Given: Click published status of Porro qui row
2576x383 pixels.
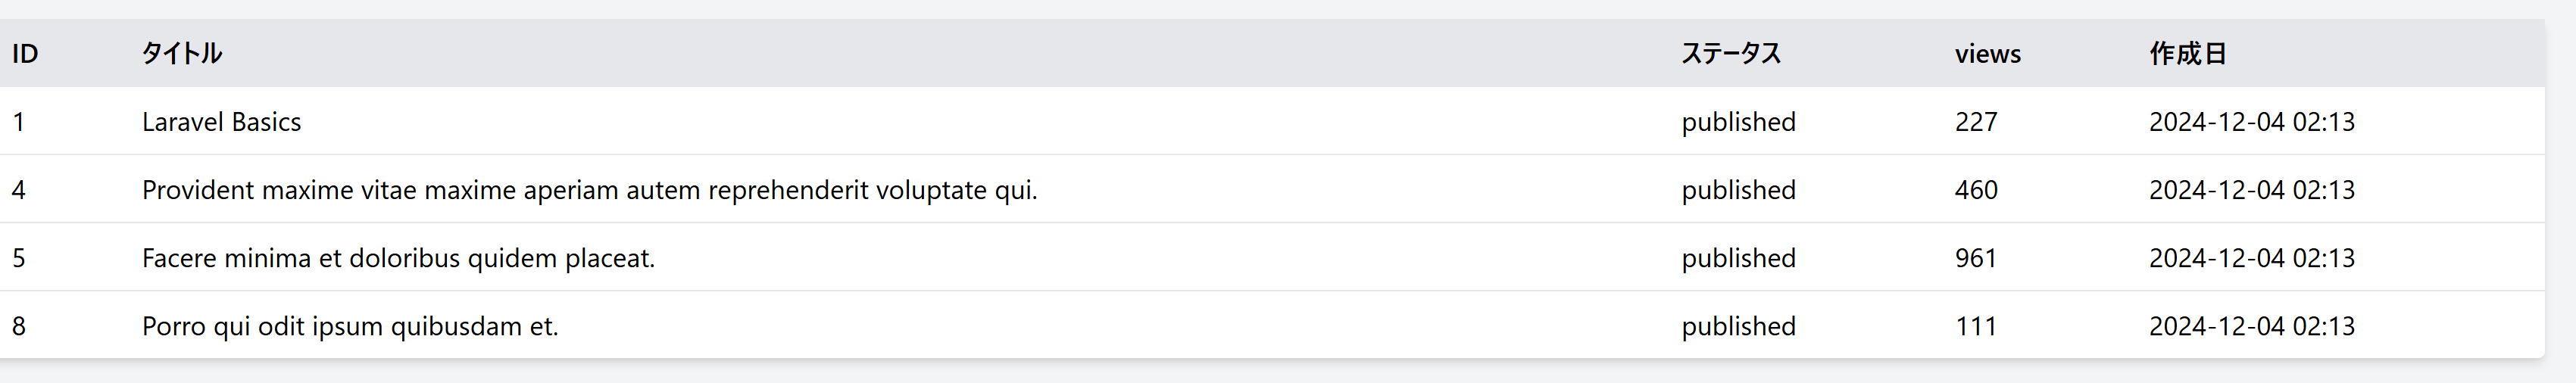Looking at the screenshot, I should (x=1738, y=326).
